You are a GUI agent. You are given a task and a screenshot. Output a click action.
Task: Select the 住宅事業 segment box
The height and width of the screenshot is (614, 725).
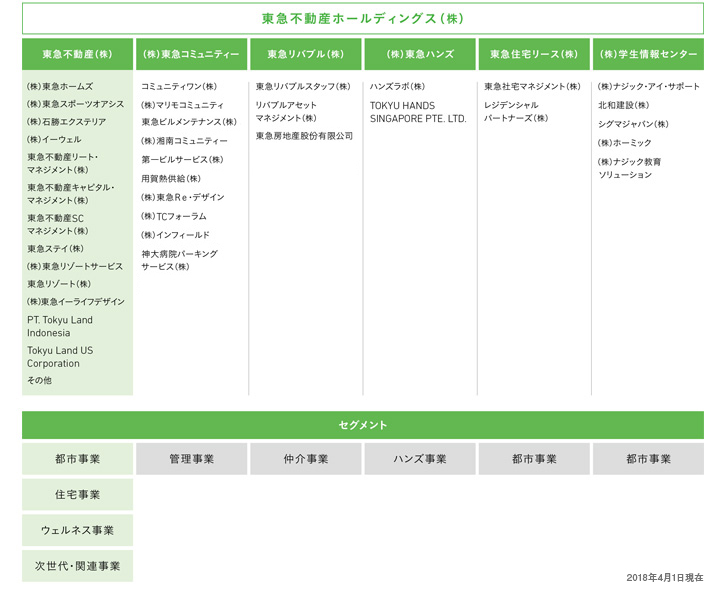77,494
